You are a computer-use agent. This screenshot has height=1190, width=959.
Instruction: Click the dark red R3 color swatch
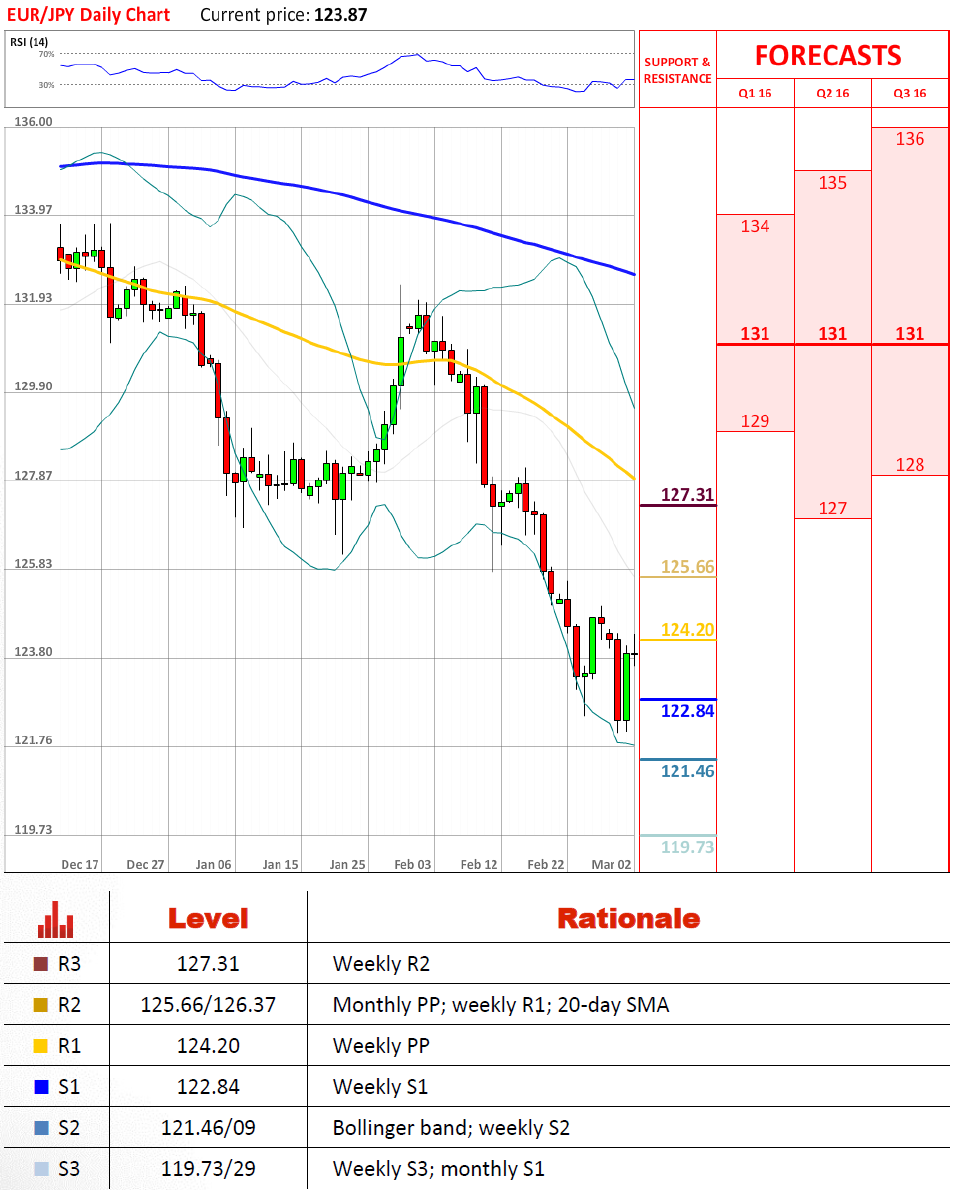[41, 964]
